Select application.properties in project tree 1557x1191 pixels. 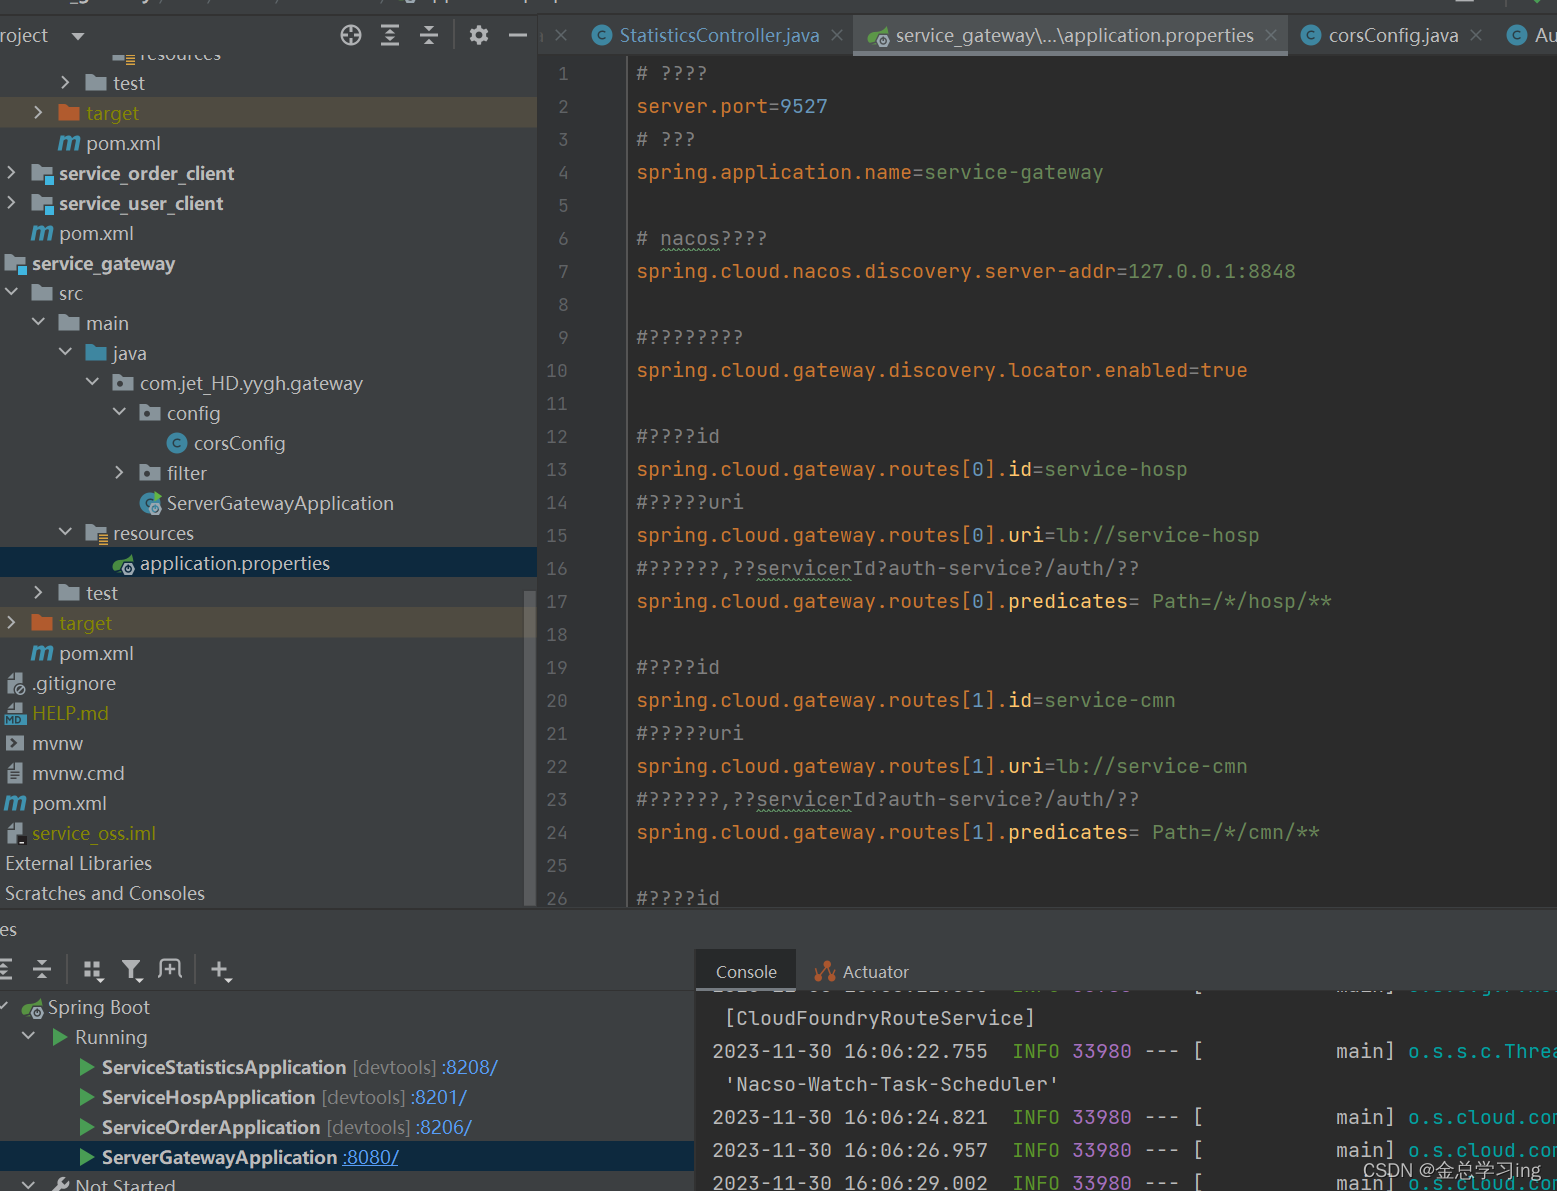[234, 563]
